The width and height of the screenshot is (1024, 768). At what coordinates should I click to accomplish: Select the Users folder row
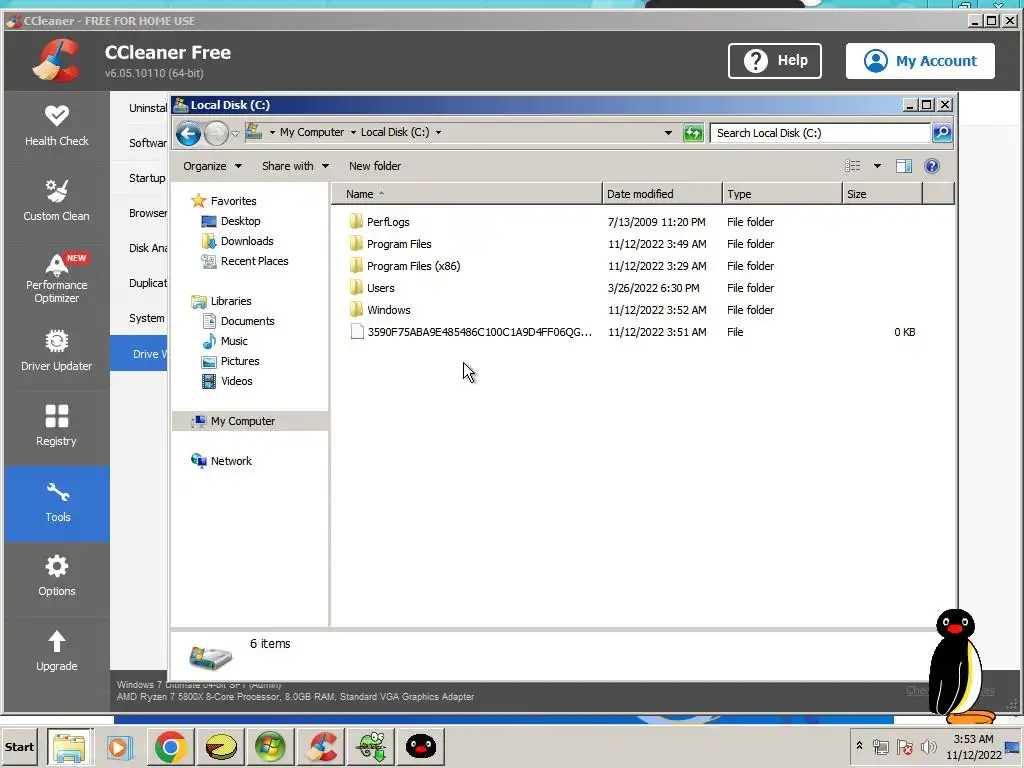click(633, 288)
